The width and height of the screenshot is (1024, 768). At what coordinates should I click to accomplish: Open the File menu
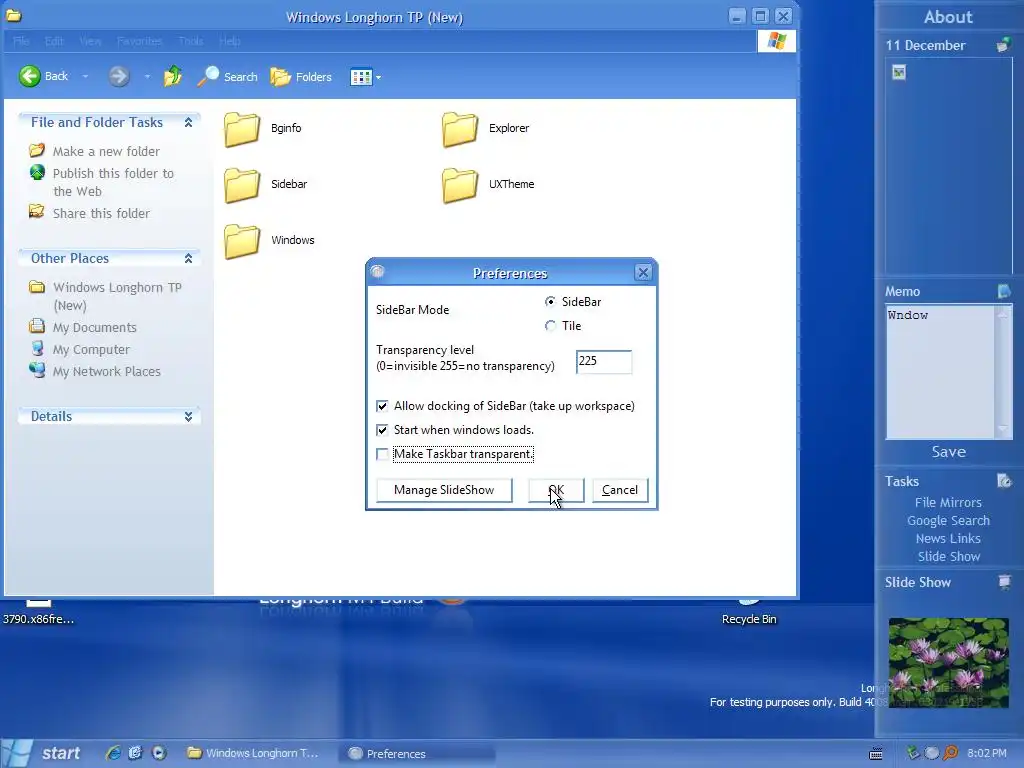(x=21, y=41)
